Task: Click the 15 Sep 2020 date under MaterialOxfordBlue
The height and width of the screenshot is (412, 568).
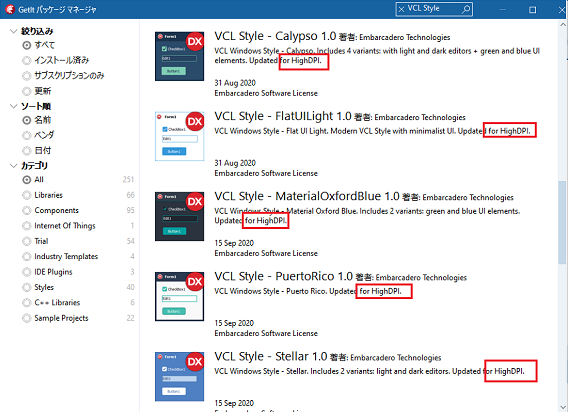Action: [234, 243]
